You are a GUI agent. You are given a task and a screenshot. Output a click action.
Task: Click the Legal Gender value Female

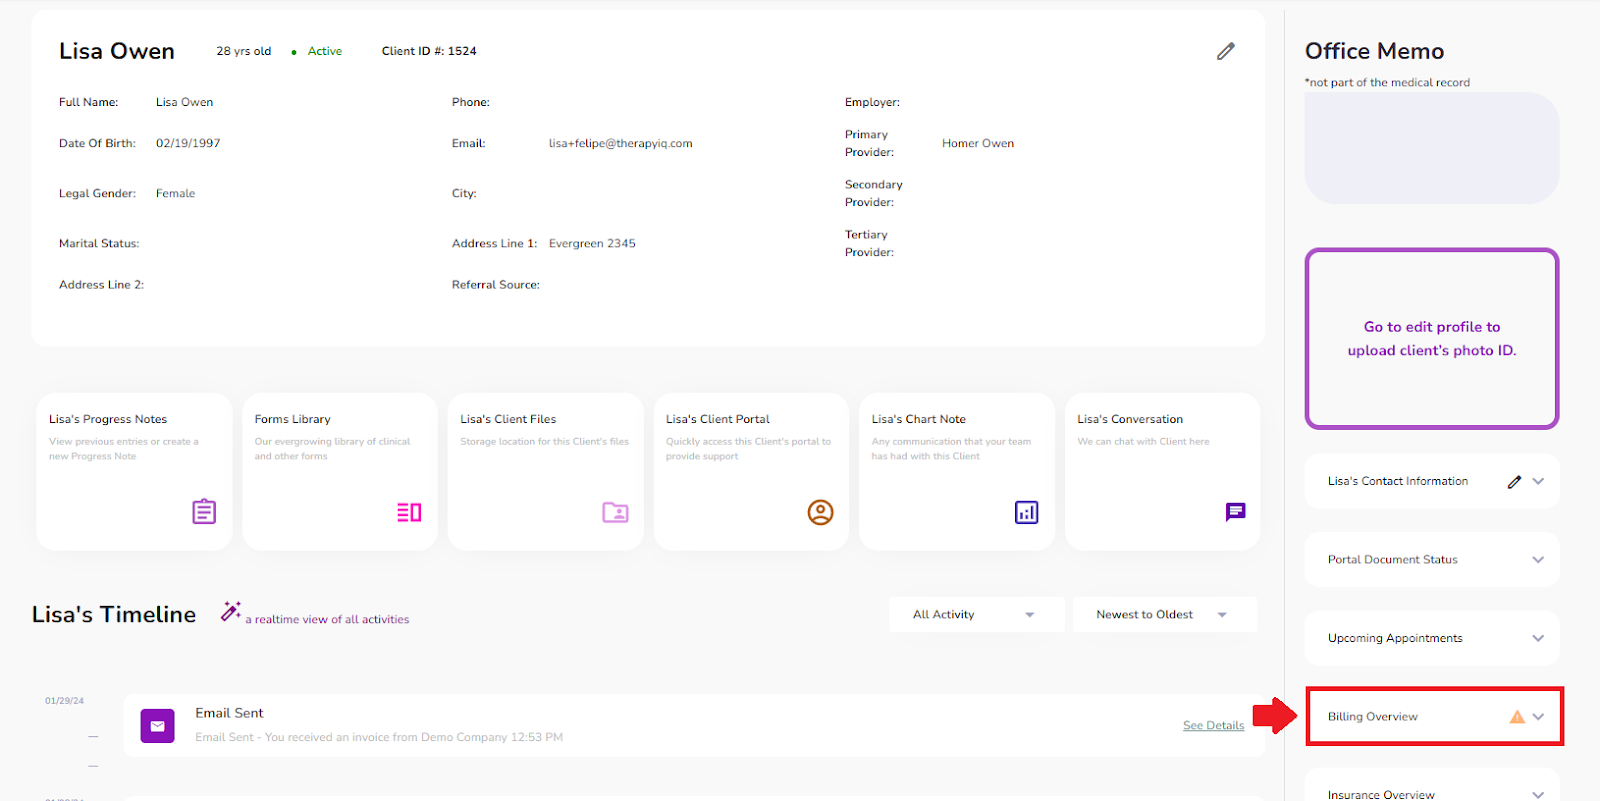(175, 194)
